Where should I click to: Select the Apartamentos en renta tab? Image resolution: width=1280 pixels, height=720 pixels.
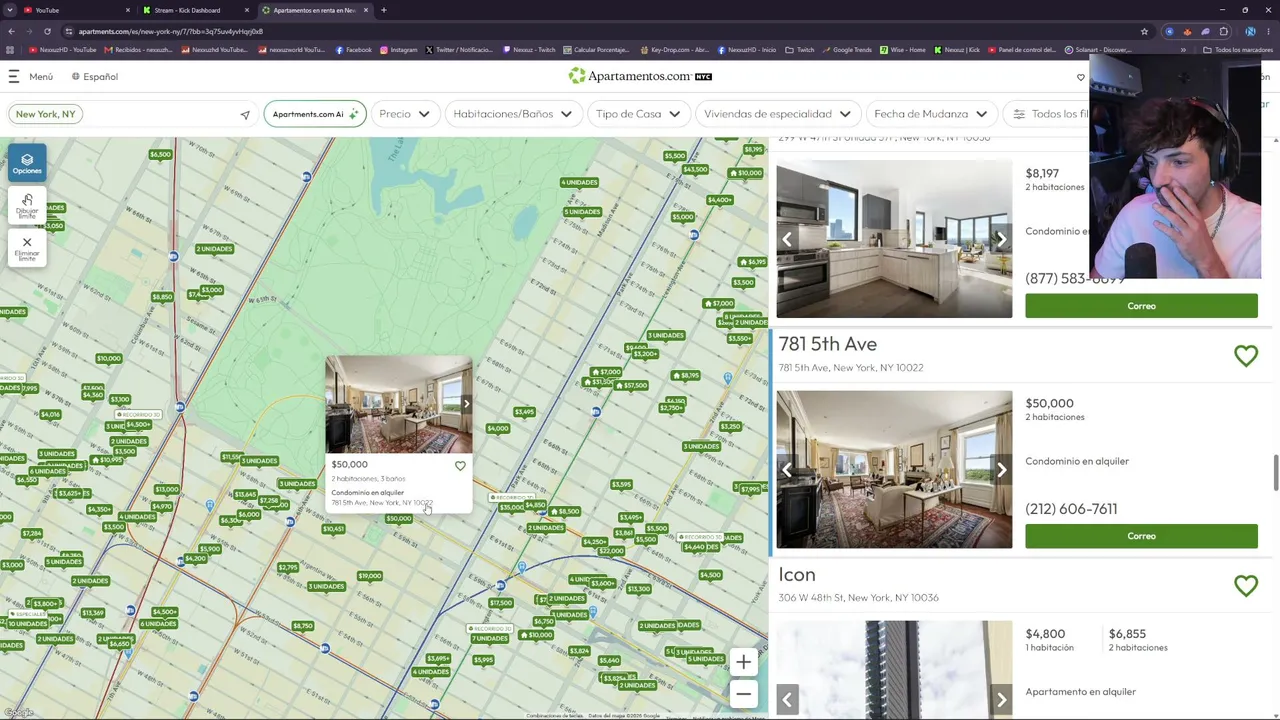314,10
